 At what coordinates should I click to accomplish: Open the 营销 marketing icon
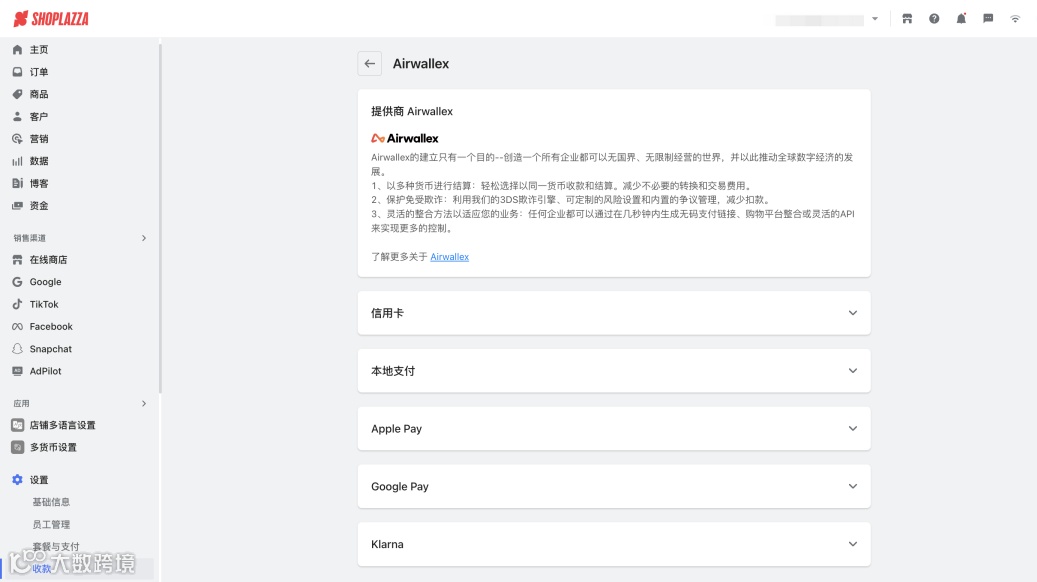click(x=17, y=138)
